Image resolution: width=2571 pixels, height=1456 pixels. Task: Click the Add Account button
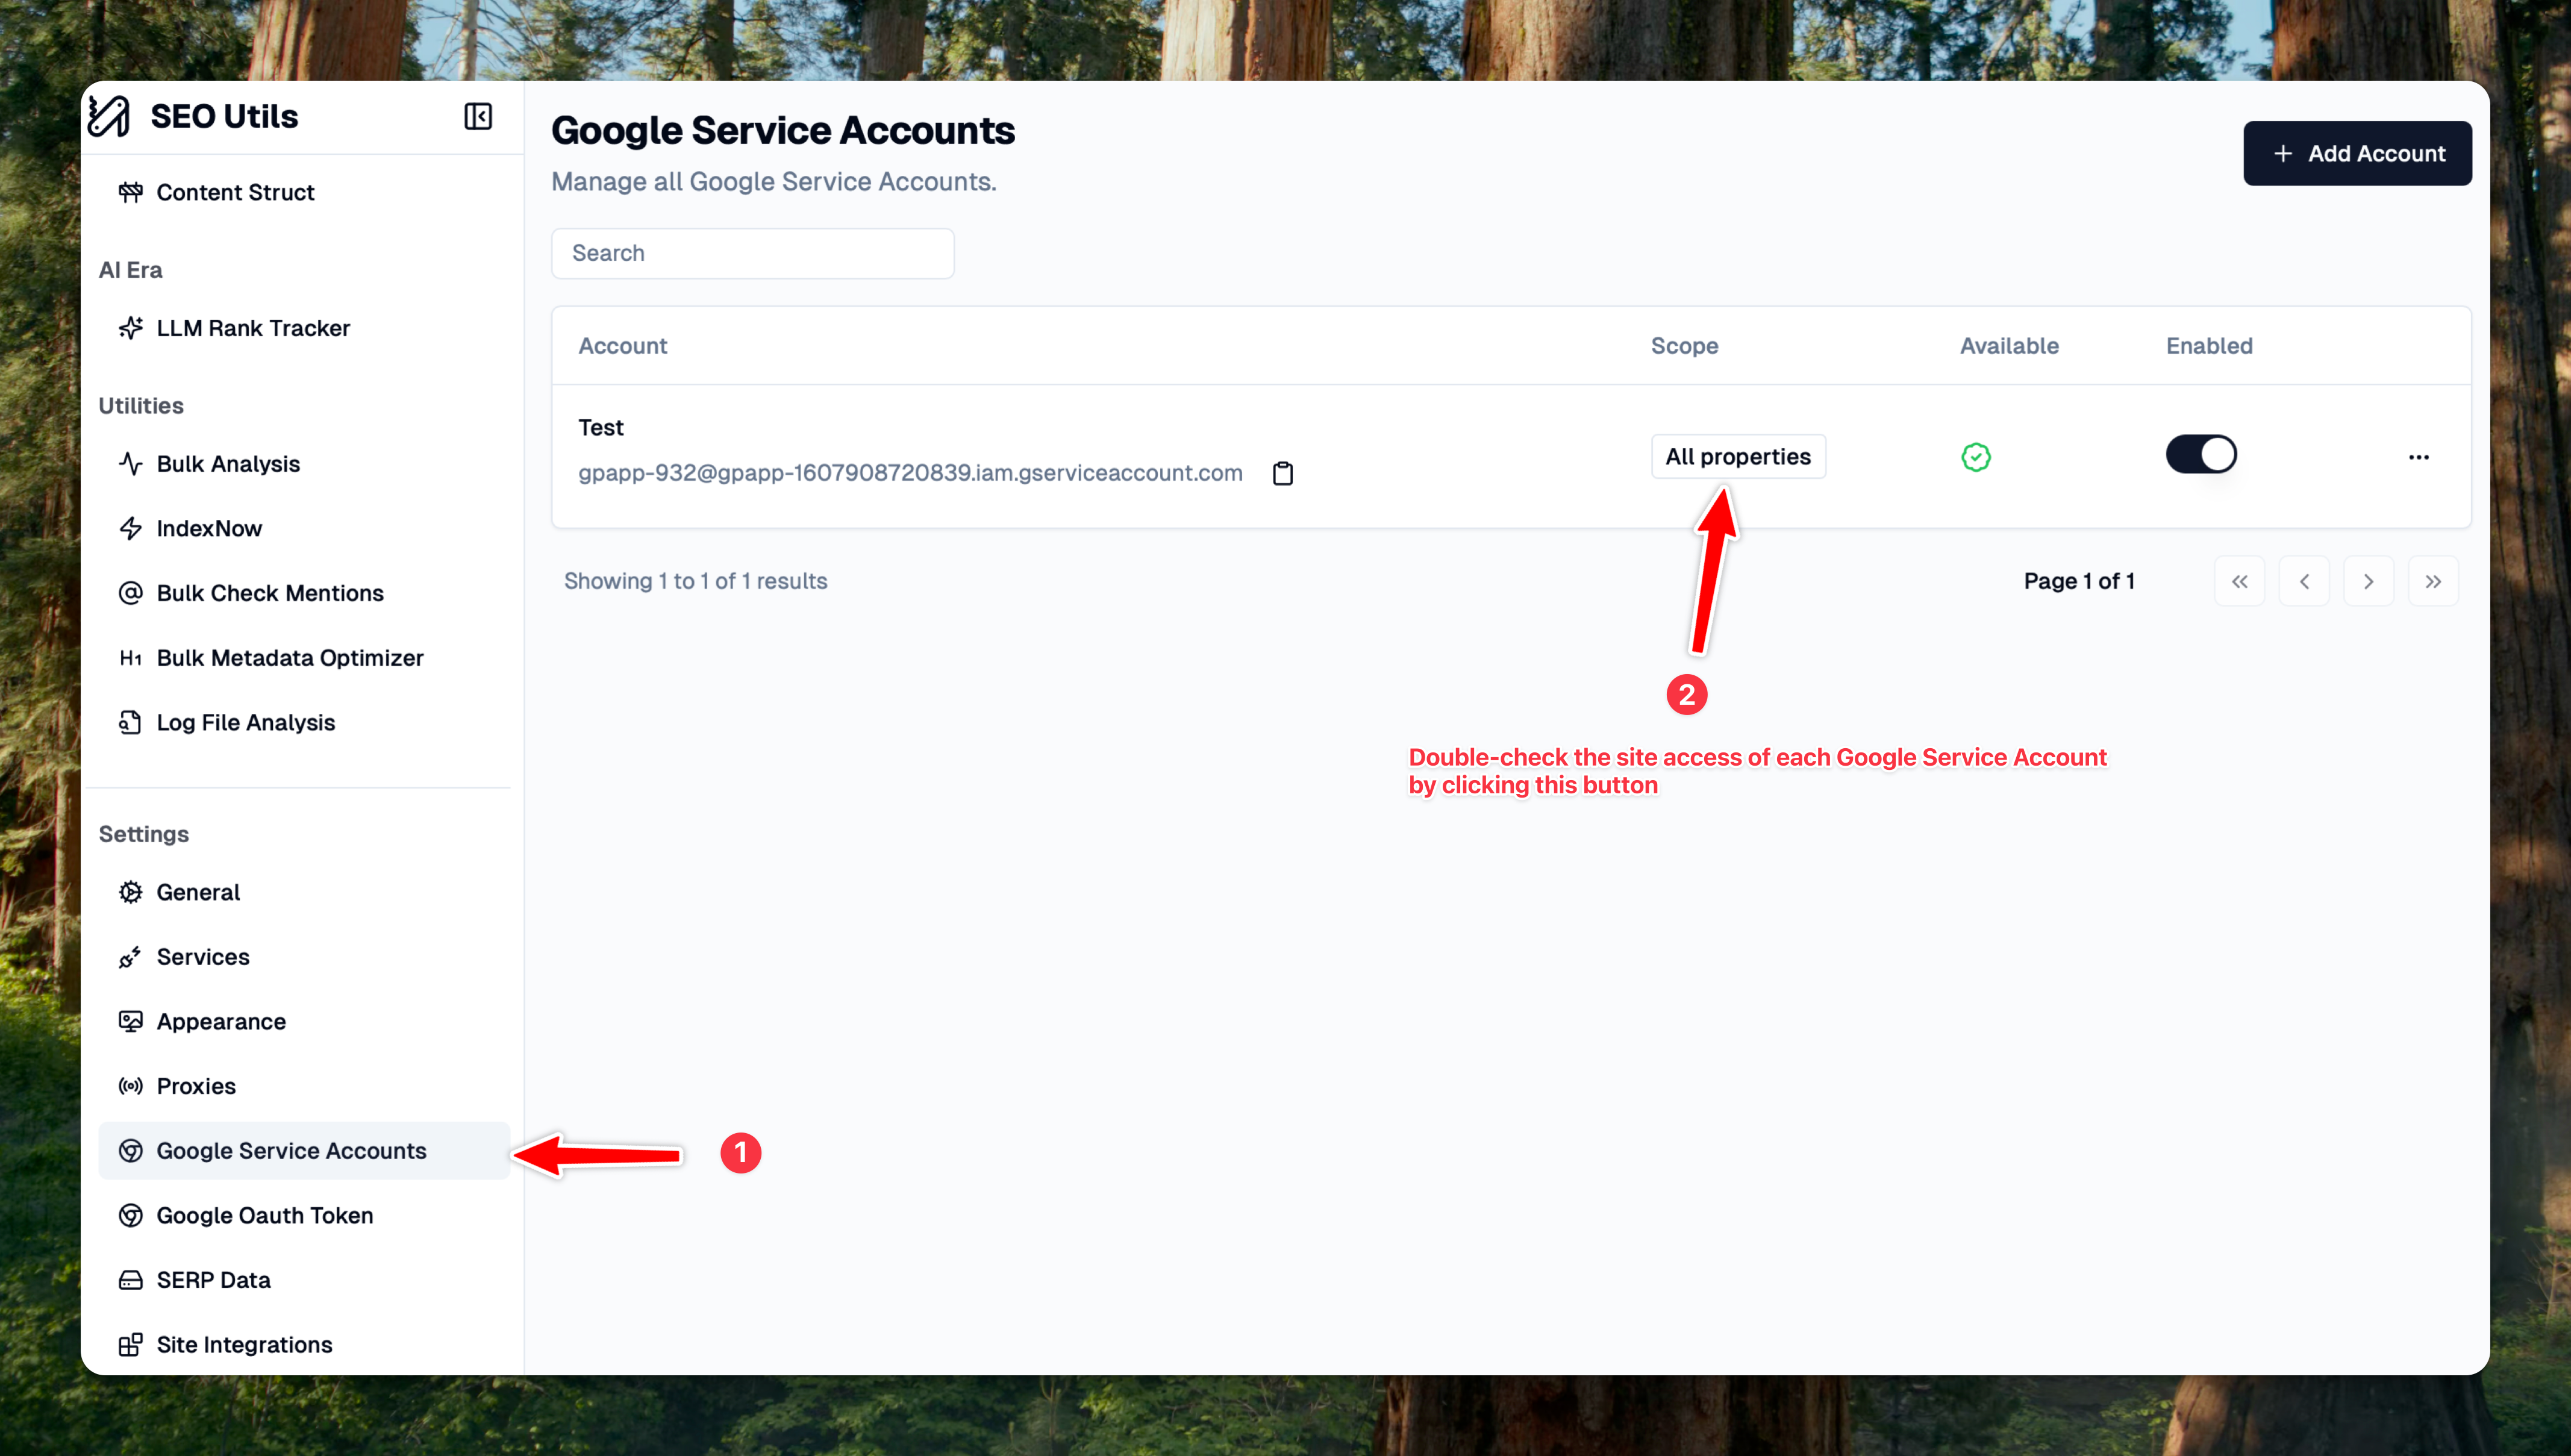2357,153
